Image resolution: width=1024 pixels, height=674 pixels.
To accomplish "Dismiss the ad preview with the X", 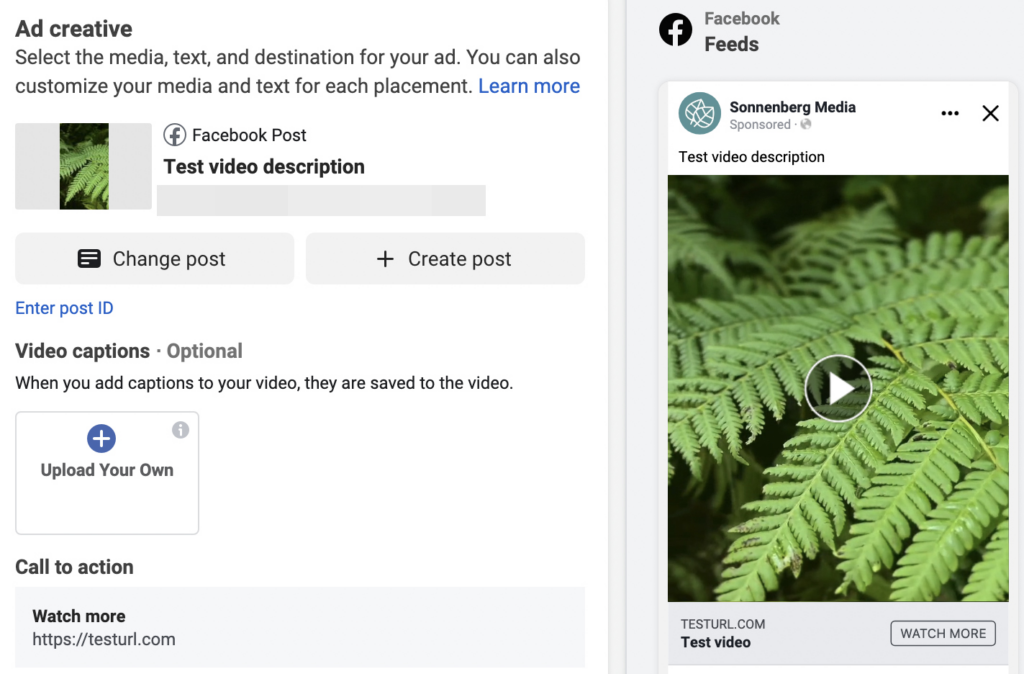I will [990, 113].
